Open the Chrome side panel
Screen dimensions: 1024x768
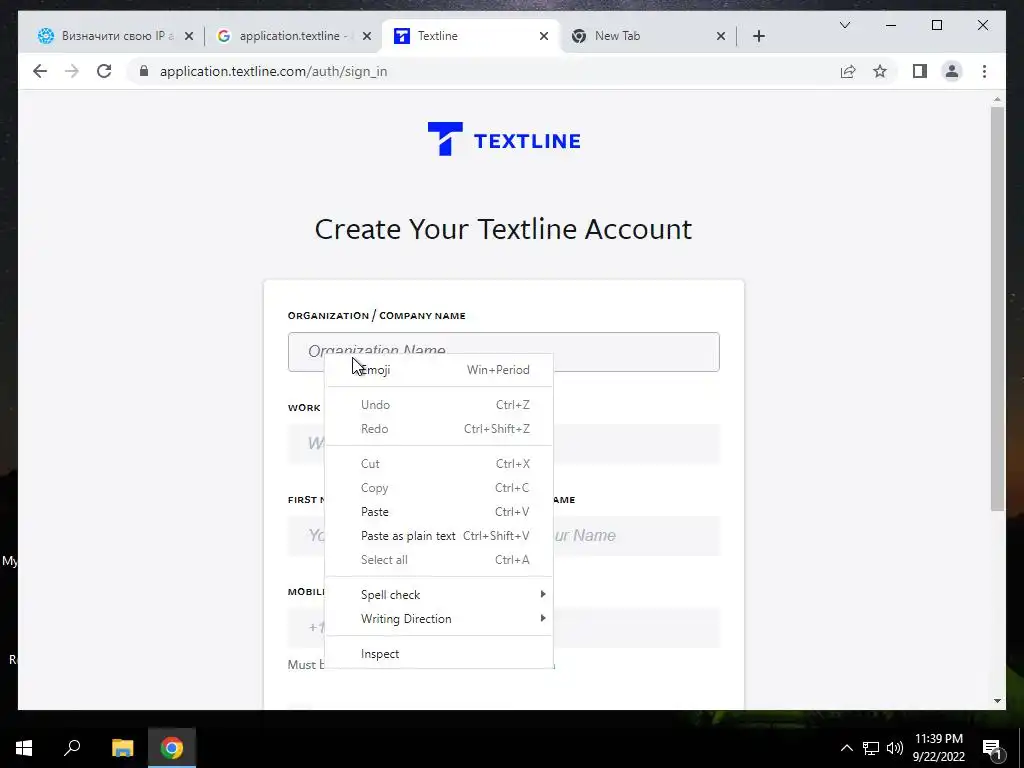[x=920, y=71]
